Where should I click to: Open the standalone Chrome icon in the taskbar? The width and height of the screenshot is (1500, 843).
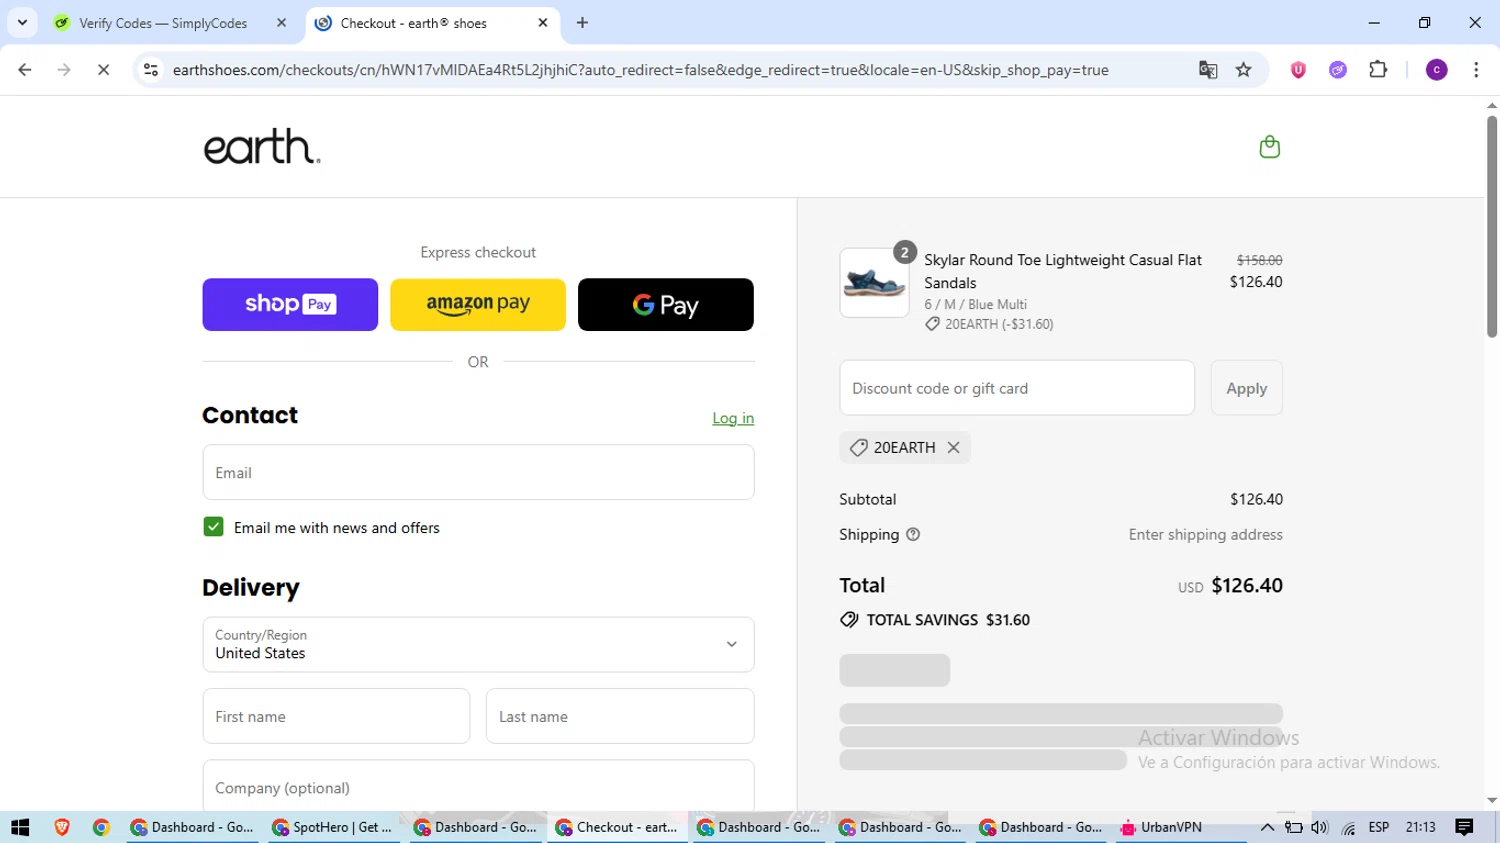(x=101, y=827)
